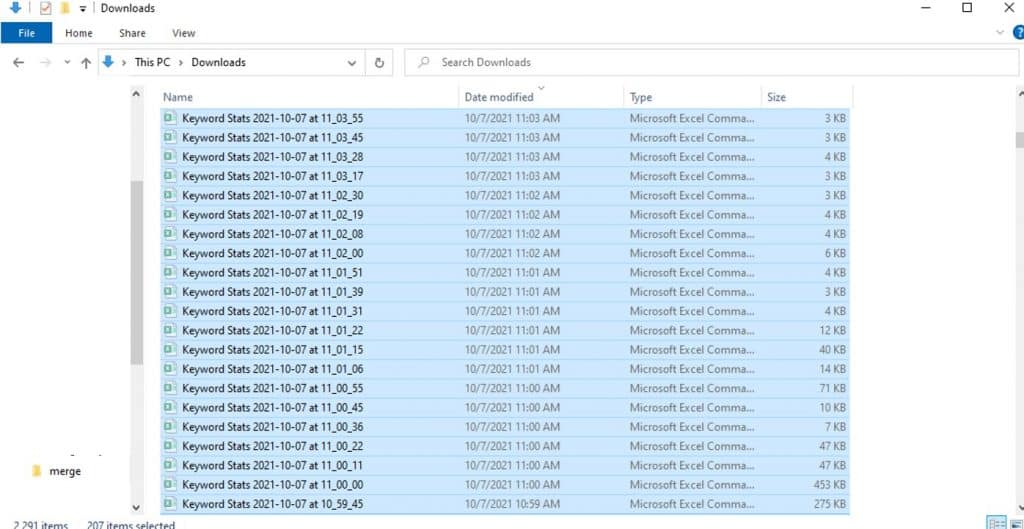The image size is (1024, 529).
Task: Expand the ribbon with the chevron
Action: pos(999,32)
